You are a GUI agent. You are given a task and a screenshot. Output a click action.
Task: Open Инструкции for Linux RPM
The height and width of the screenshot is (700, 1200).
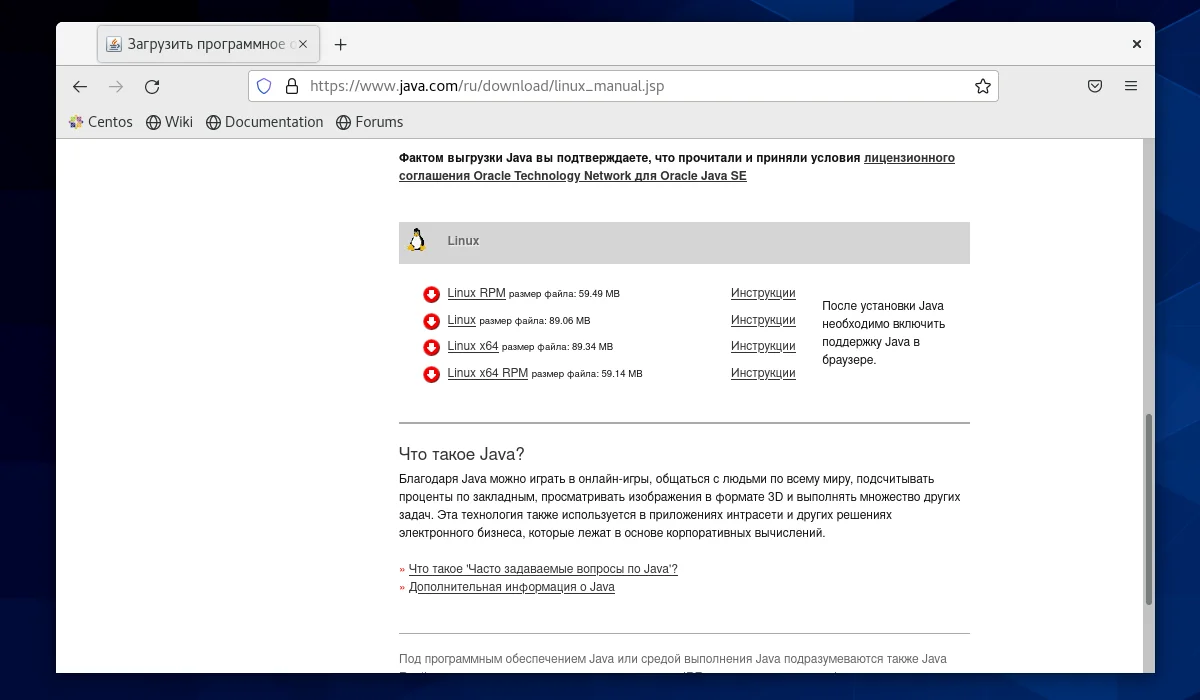point(763,293)
